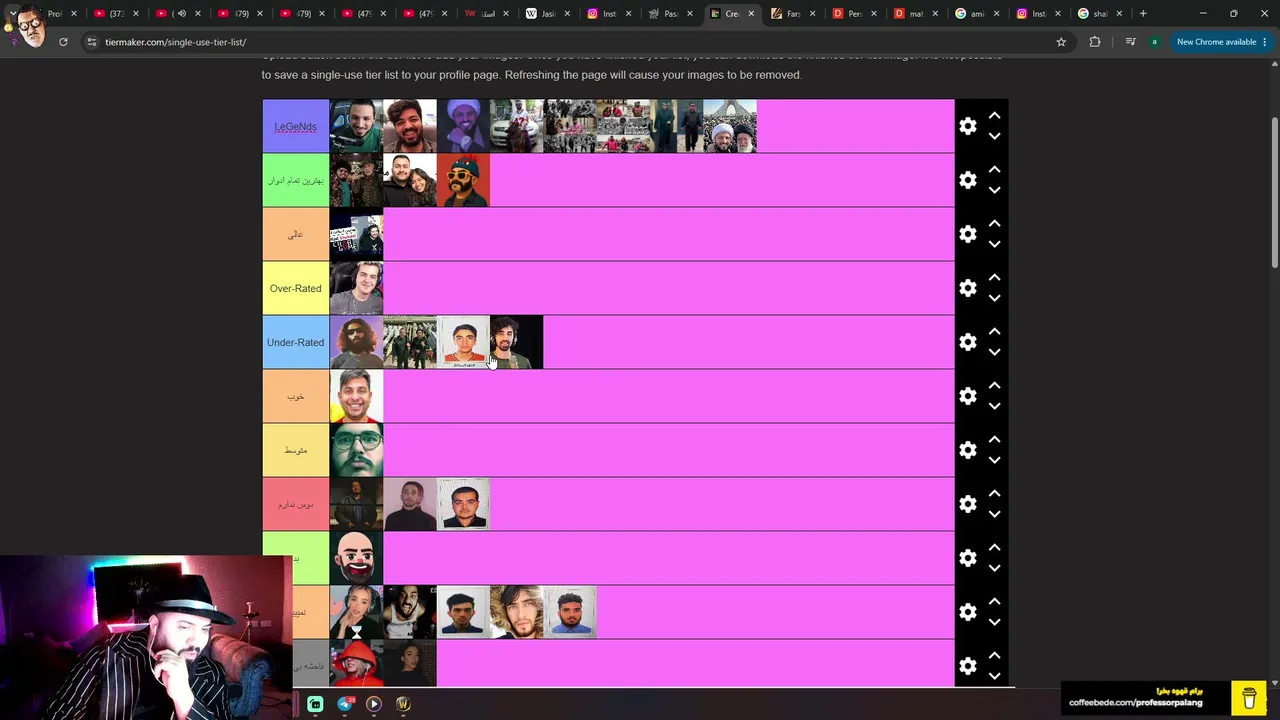Image resolution: width=1280 pixels, height=720 pixels.
Task: Select the white-turban man thumbnail in LeGeNds
Action: click(x=463, y=126)
